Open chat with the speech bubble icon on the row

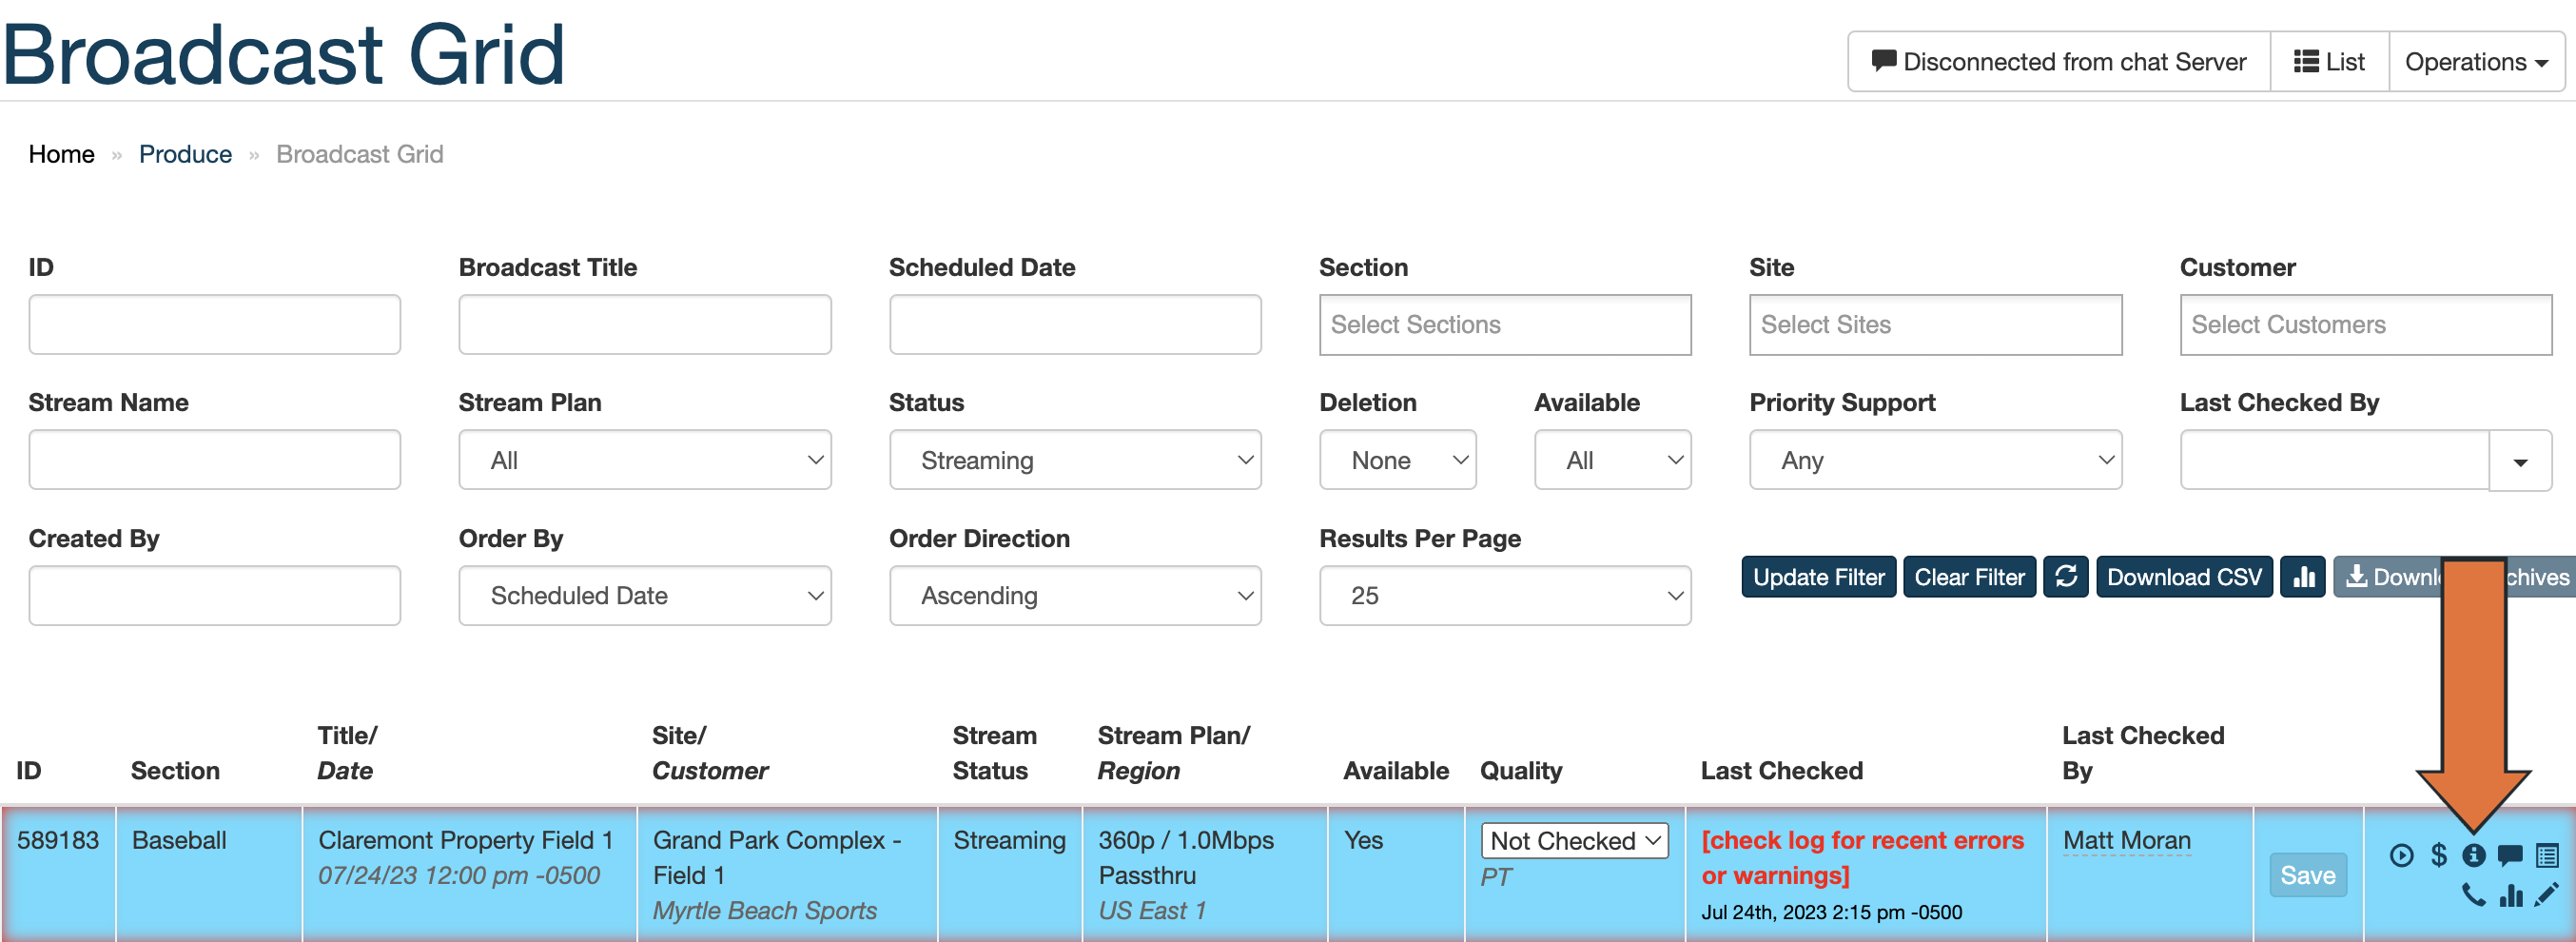tap(2510, 856)
